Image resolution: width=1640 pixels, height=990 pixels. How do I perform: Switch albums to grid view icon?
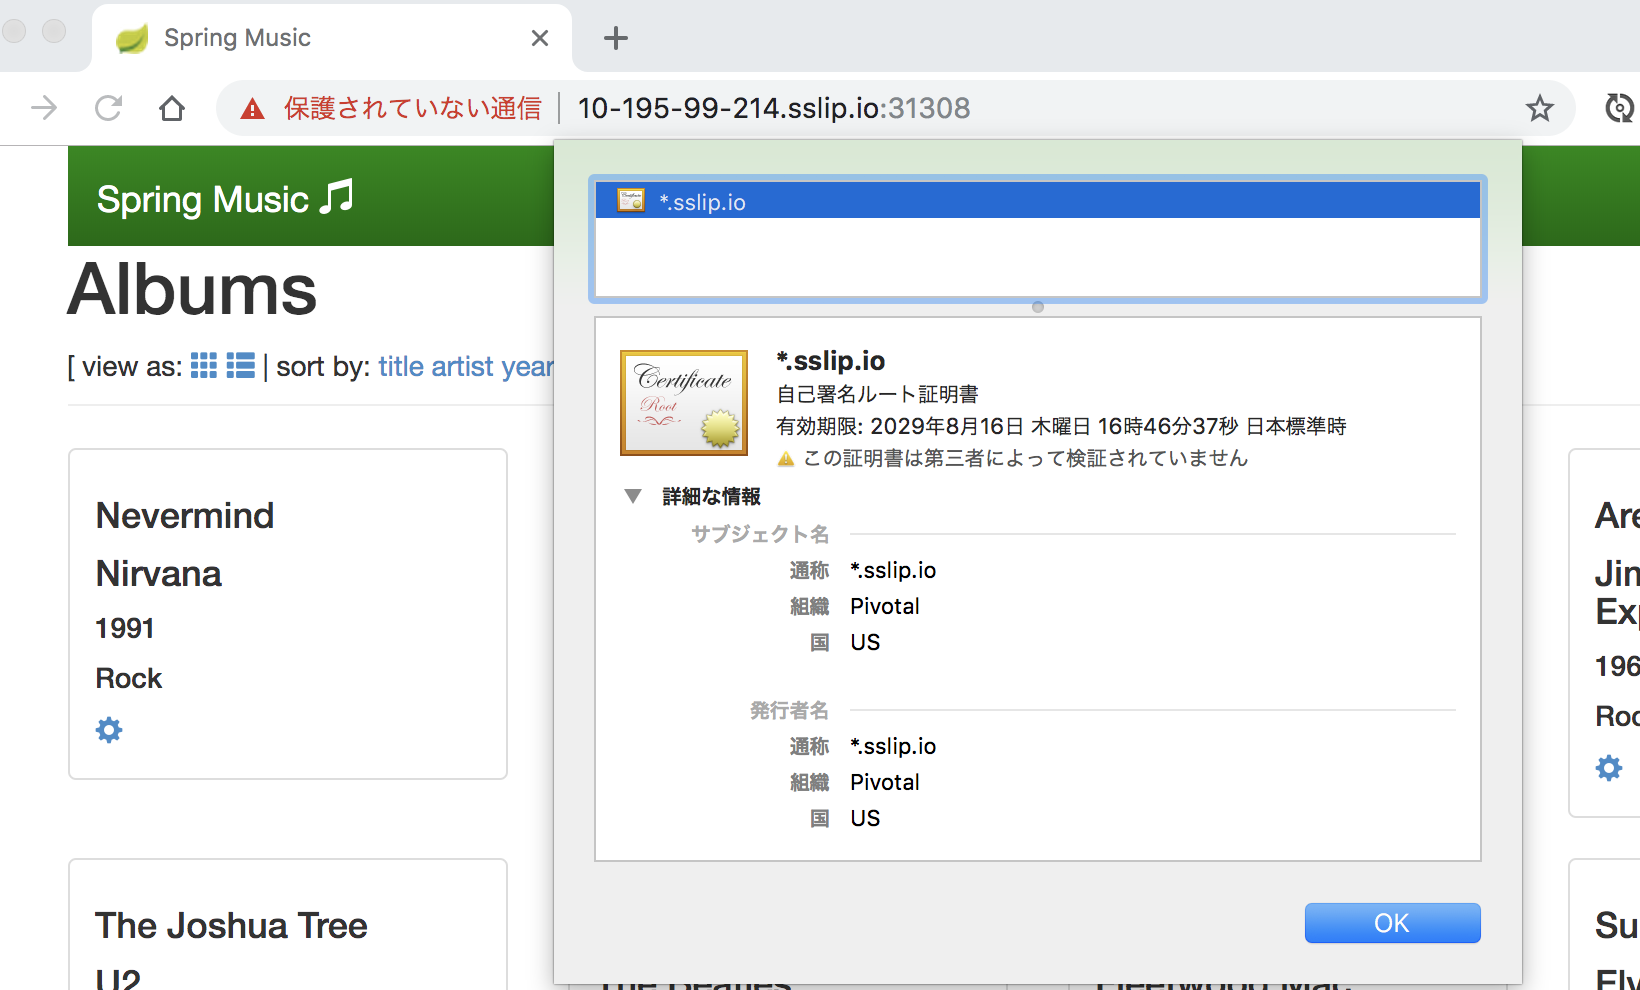point(204,366)
